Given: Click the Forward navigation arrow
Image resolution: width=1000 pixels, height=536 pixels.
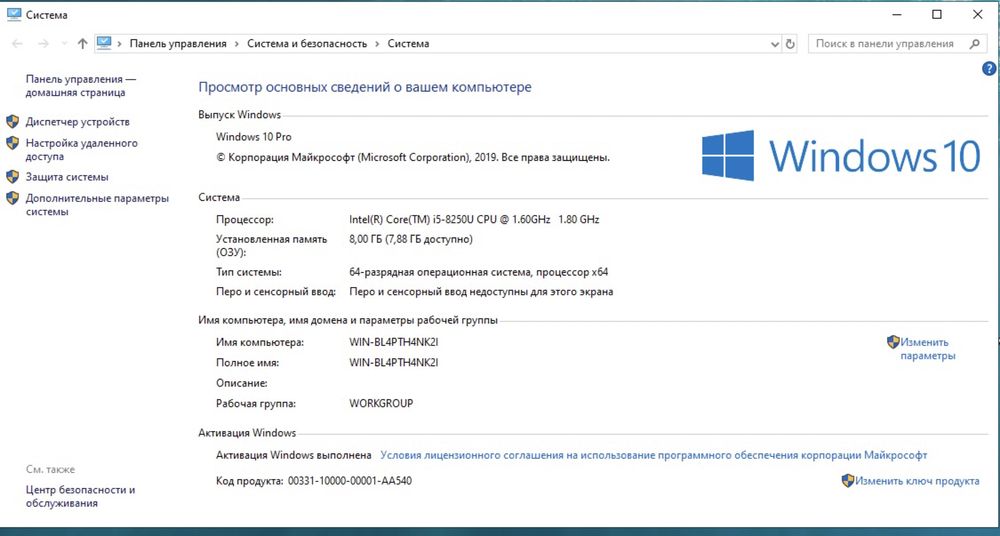Looking at the screenshot, I should 43,43.
